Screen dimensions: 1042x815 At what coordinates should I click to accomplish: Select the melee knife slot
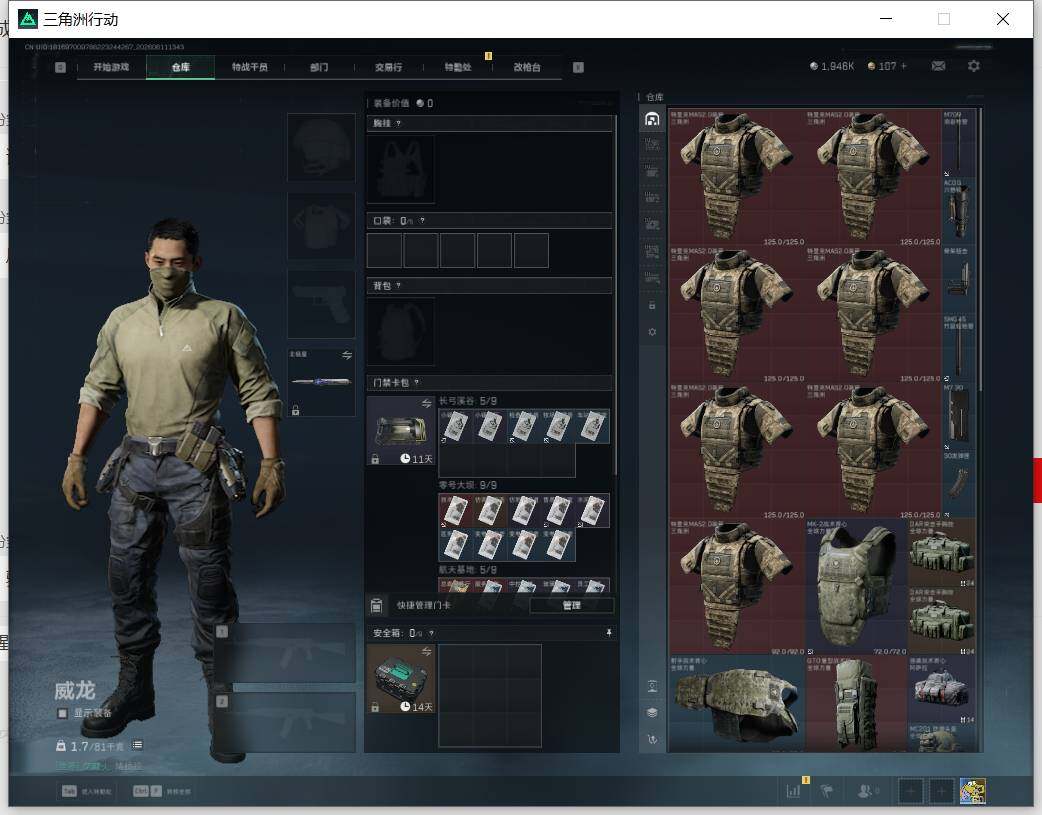click(321, 382)
